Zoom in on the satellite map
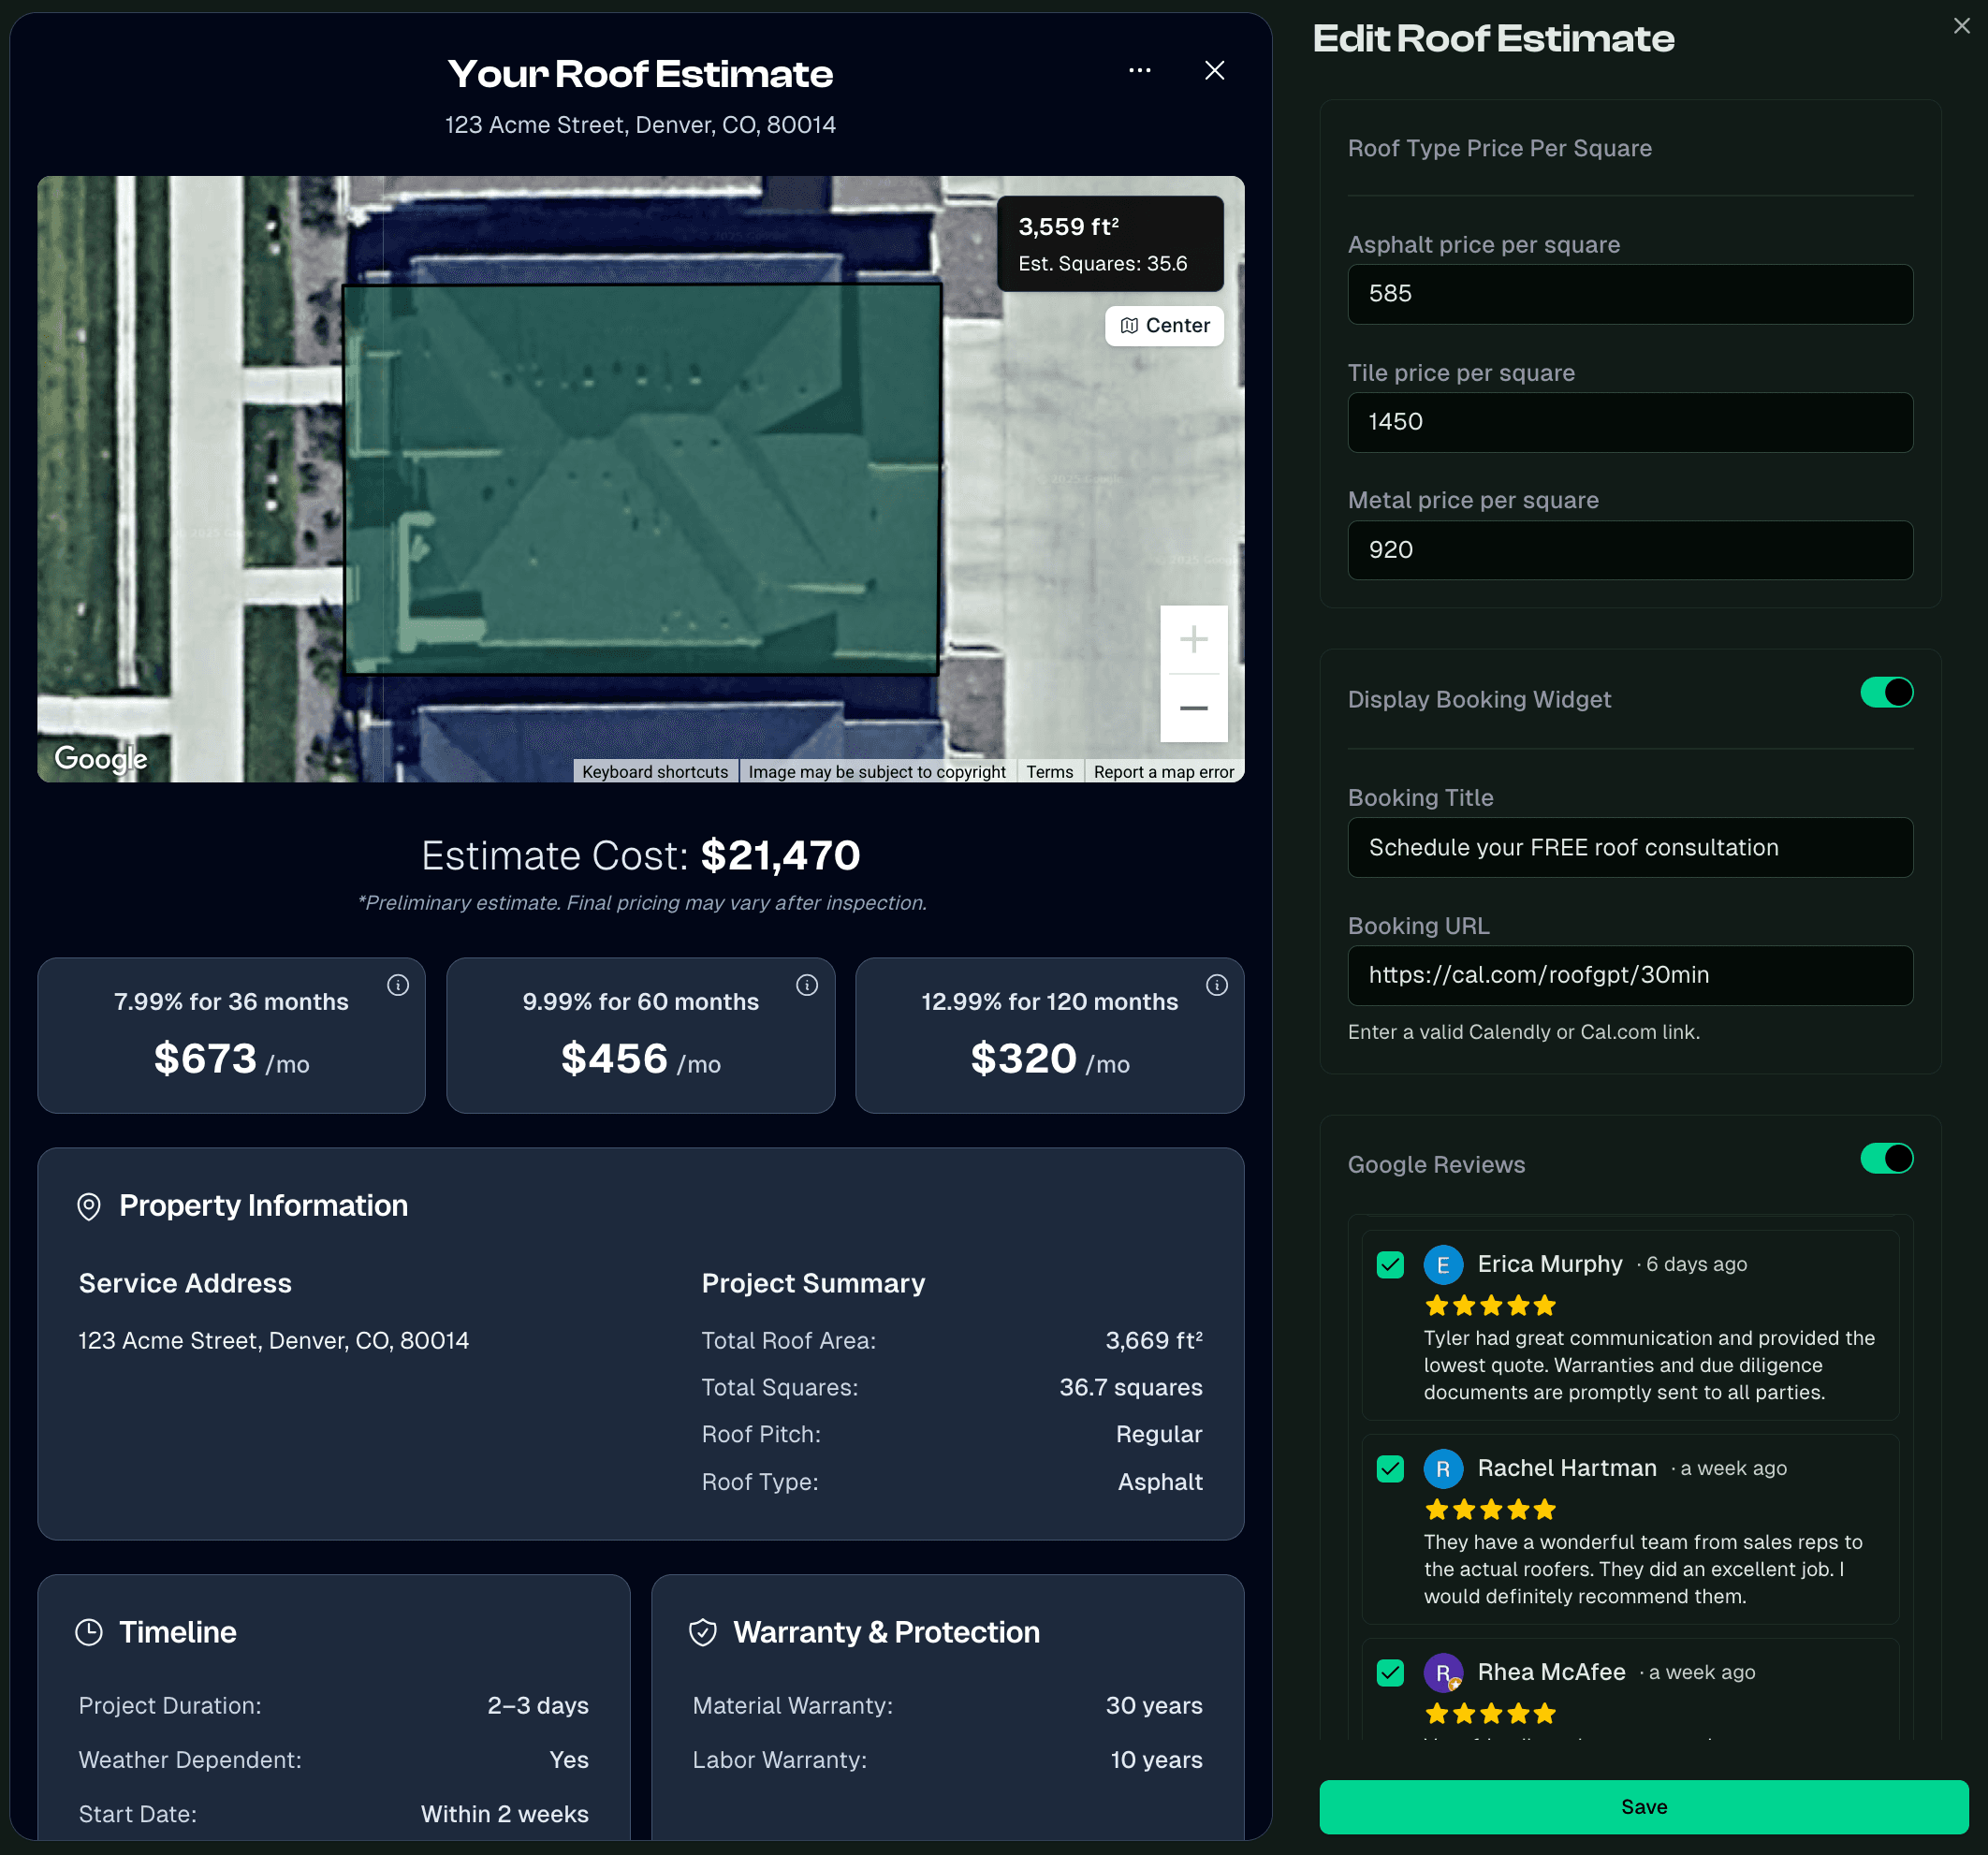1988x1855 pixels. tap(1193, 640)
